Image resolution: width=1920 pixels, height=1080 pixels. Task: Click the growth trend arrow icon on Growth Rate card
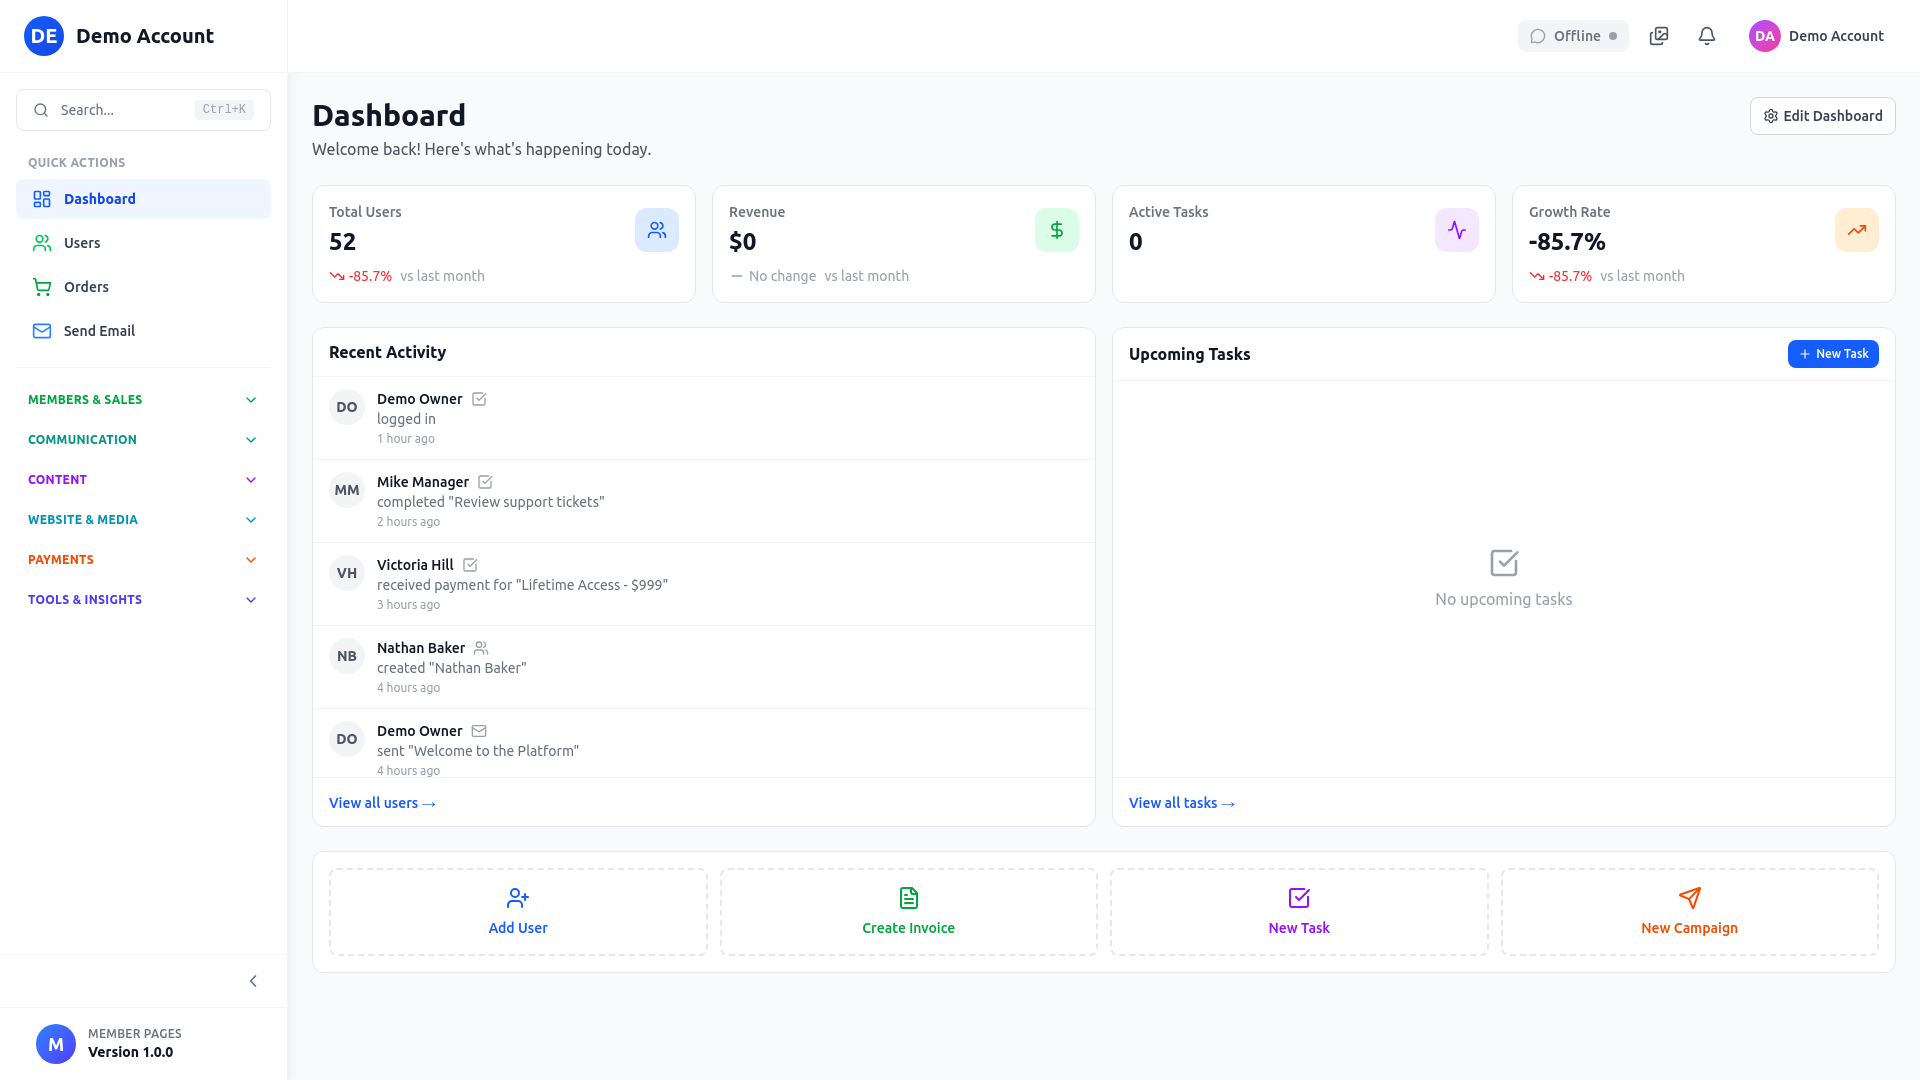pos(1857,229)
